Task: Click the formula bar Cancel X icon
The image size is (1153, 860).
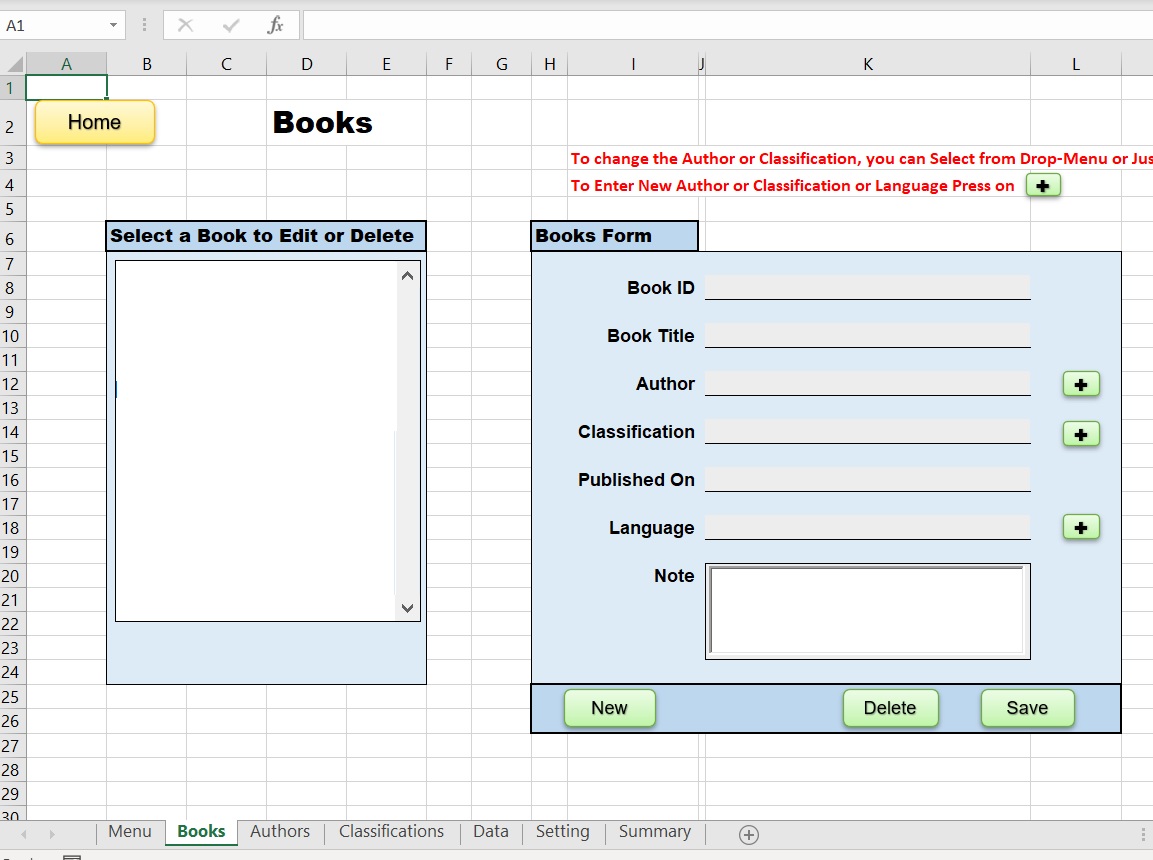Action: click(185, 26)
